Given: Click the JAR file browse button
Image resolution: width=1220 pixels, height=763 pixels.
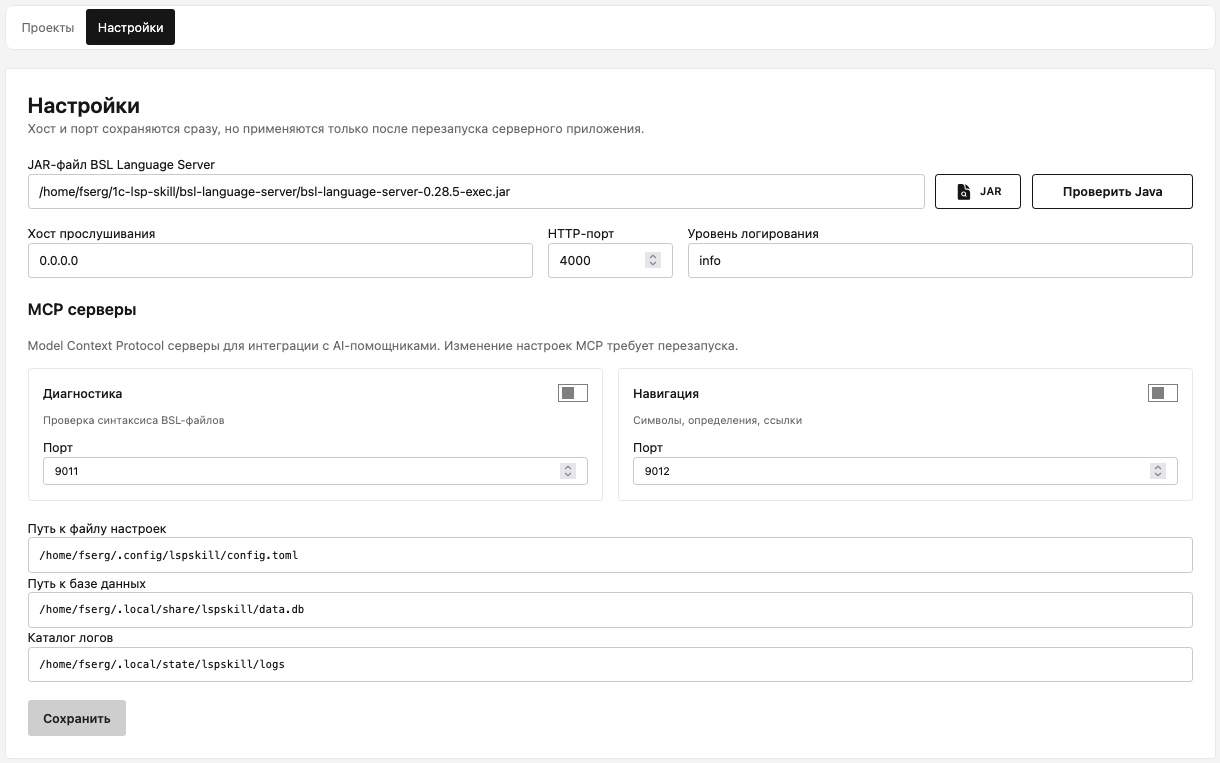Looking at the screenshot, I should point(978,191).
